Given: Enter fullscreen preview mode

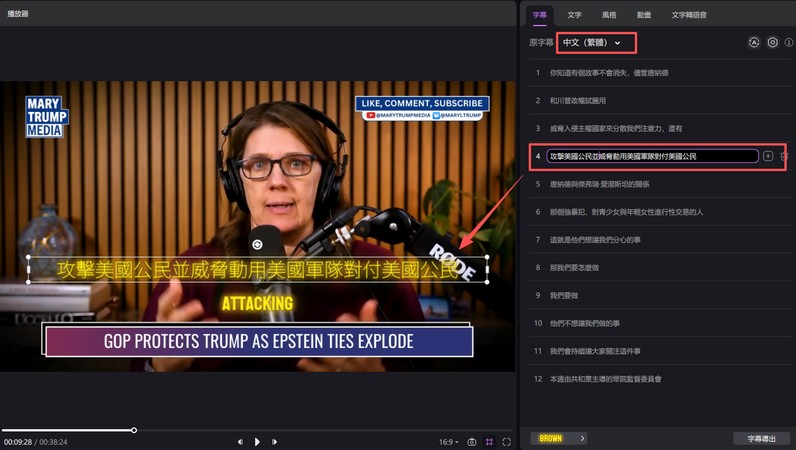Looking at the screenshot, I should click(x=507, y=442).
